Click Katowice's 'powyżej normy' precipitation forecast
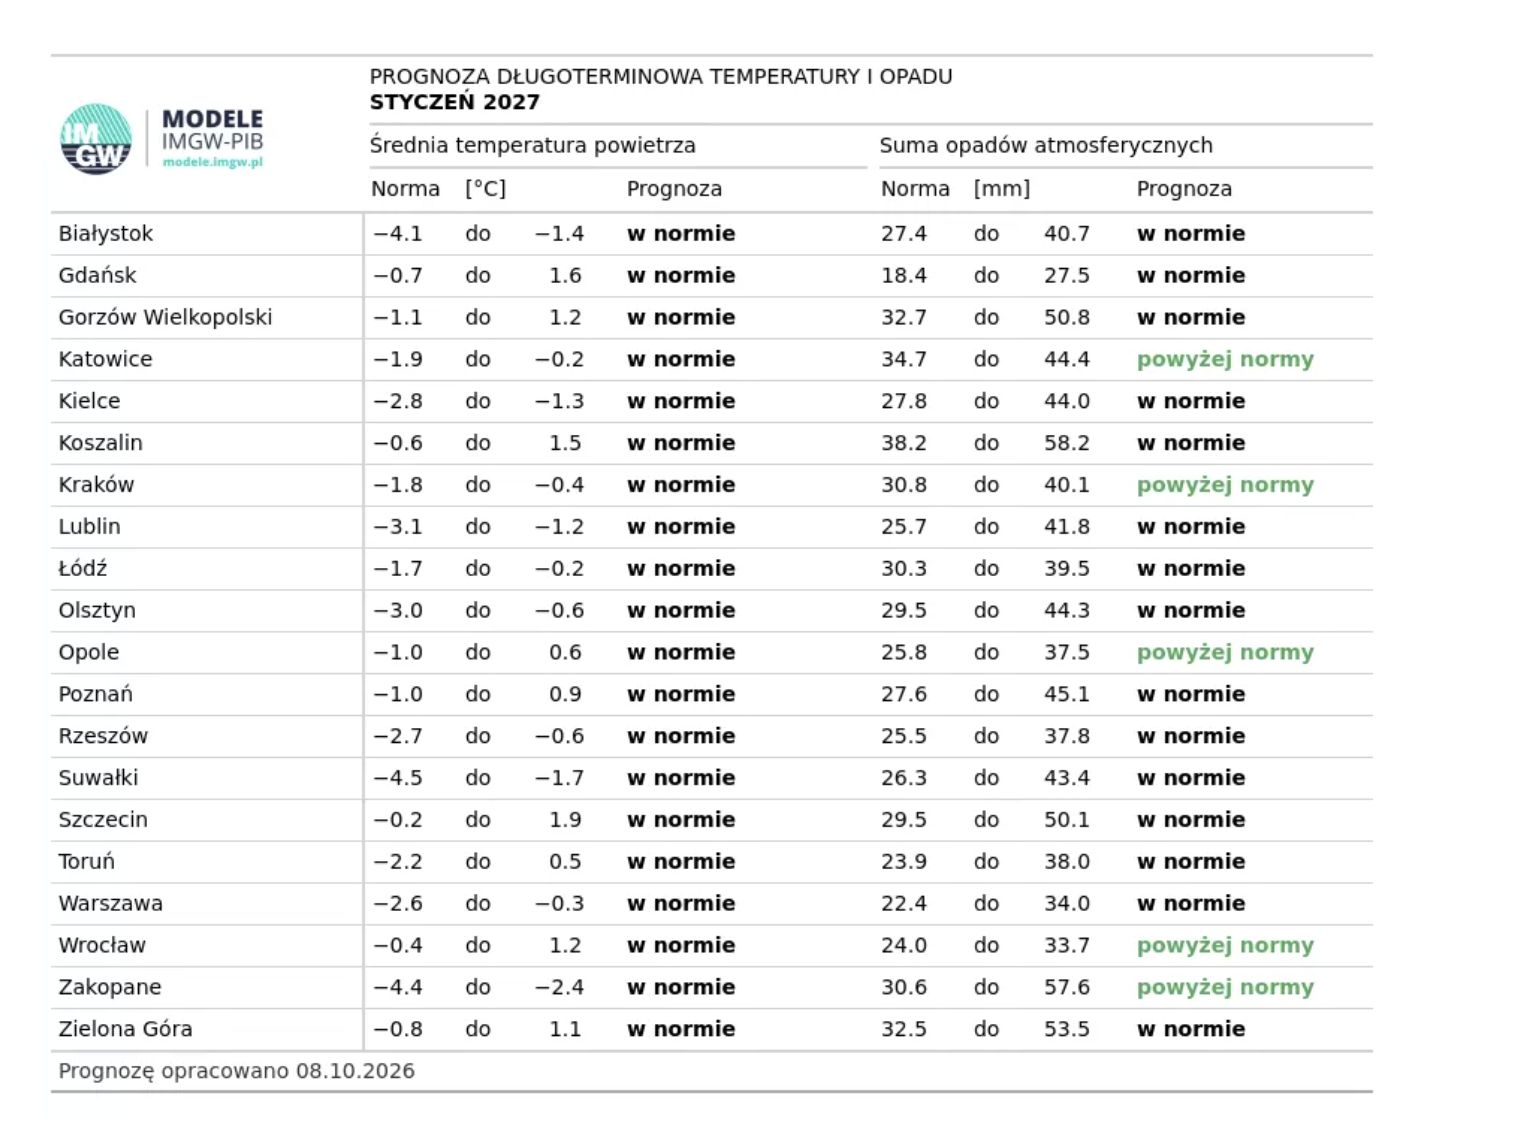 pos(1225,360)
